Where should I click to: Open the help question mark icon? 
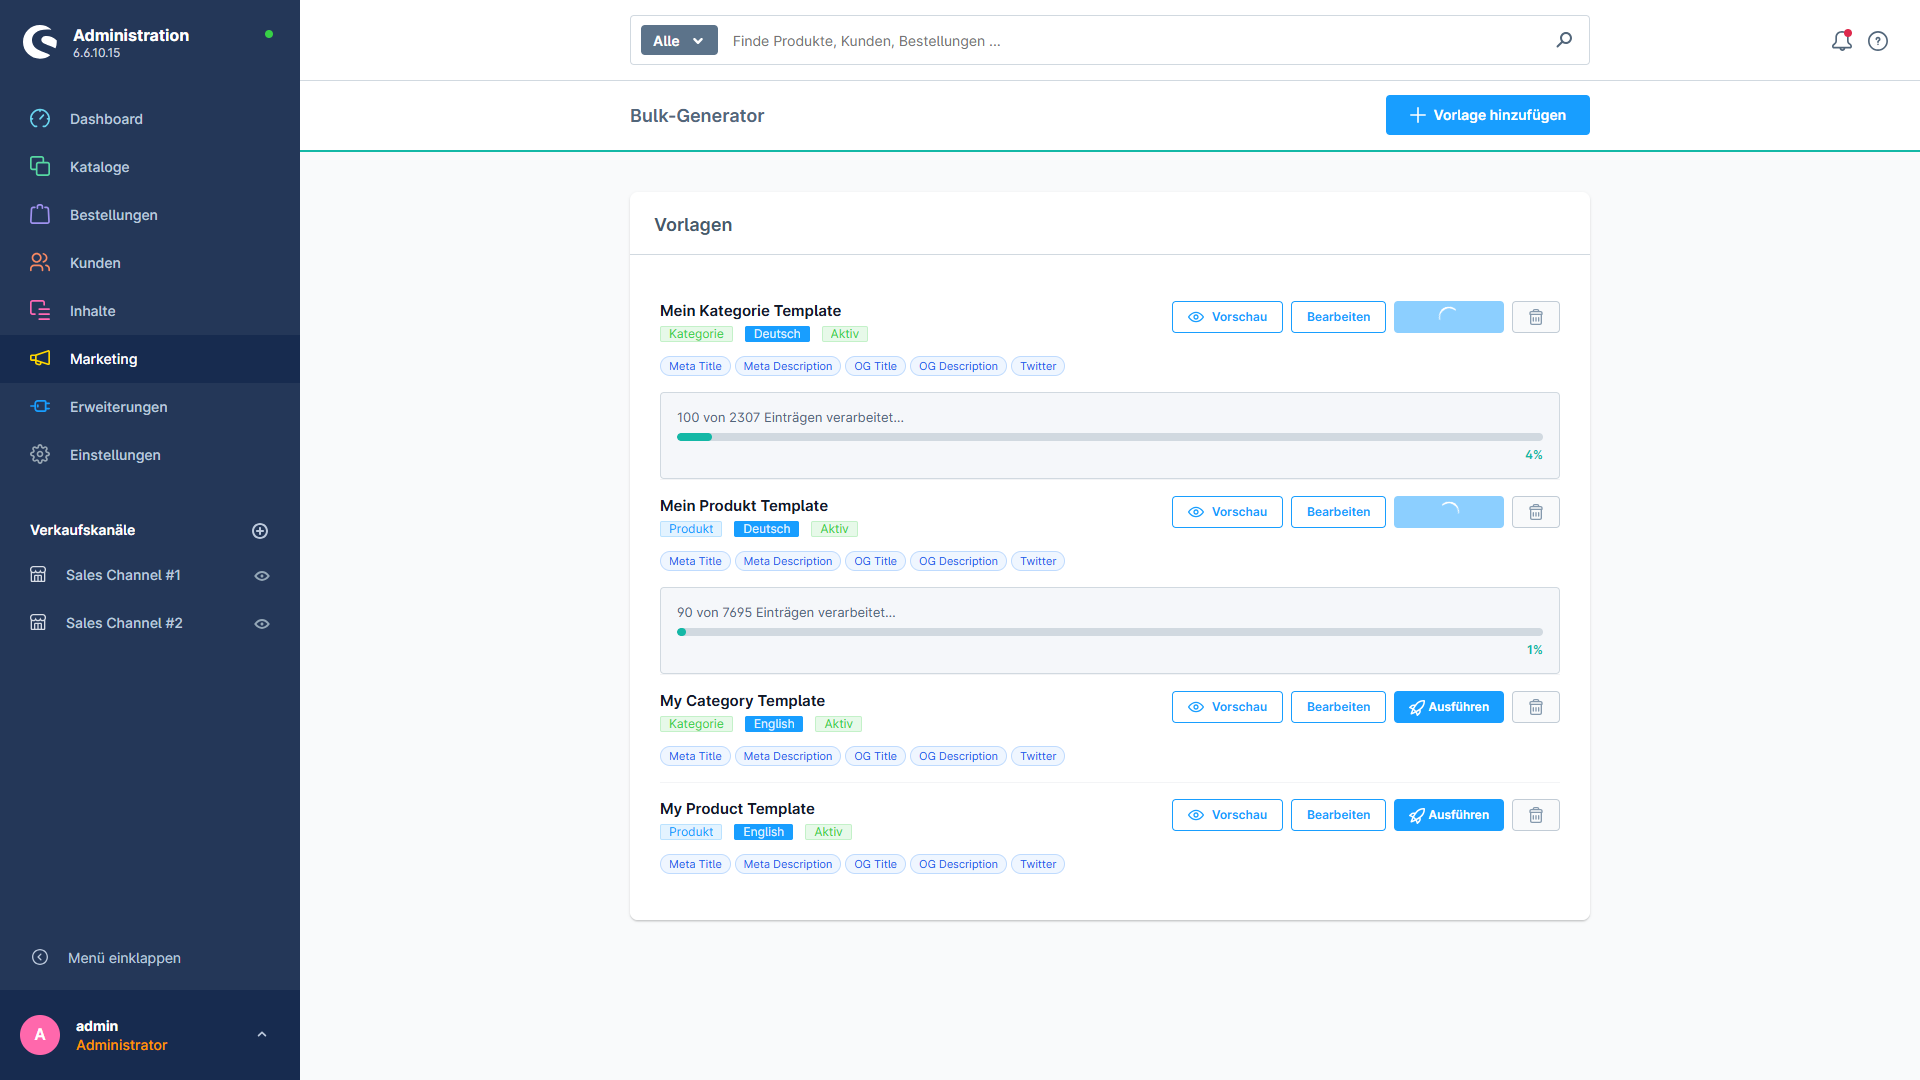pyautogui.click(x=1878, y=41)
